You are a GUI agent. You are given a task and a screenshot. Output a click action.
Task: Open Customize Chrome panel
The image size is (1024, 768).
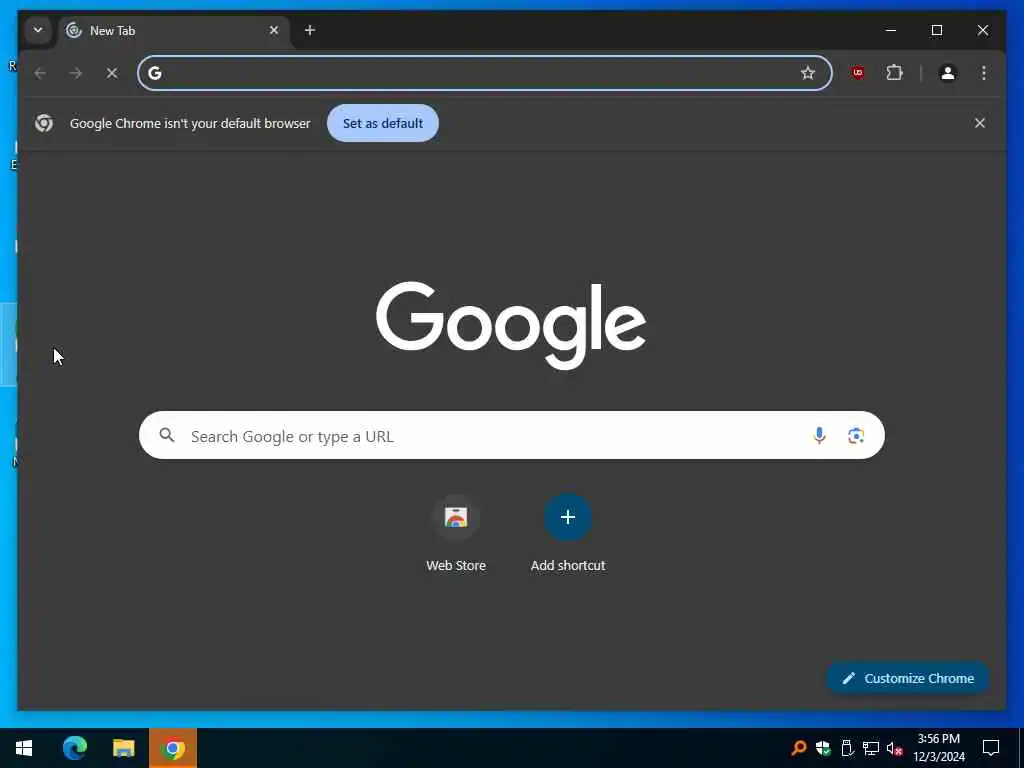[x=908, y=679]
